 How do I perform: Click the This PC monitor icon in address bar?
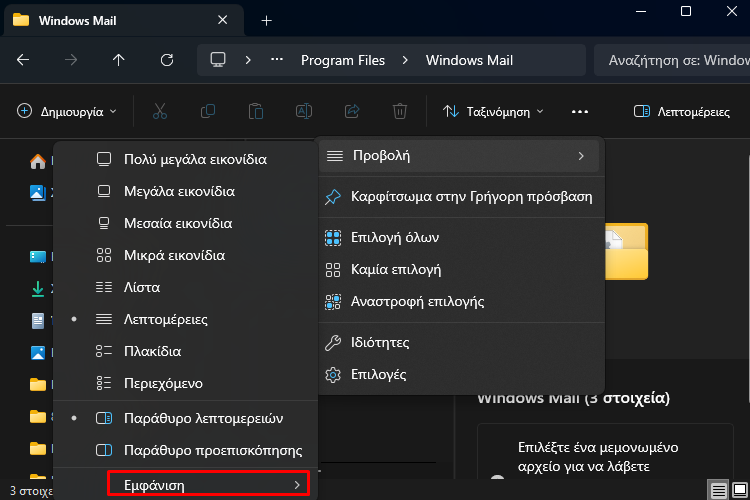coord(218,60)
